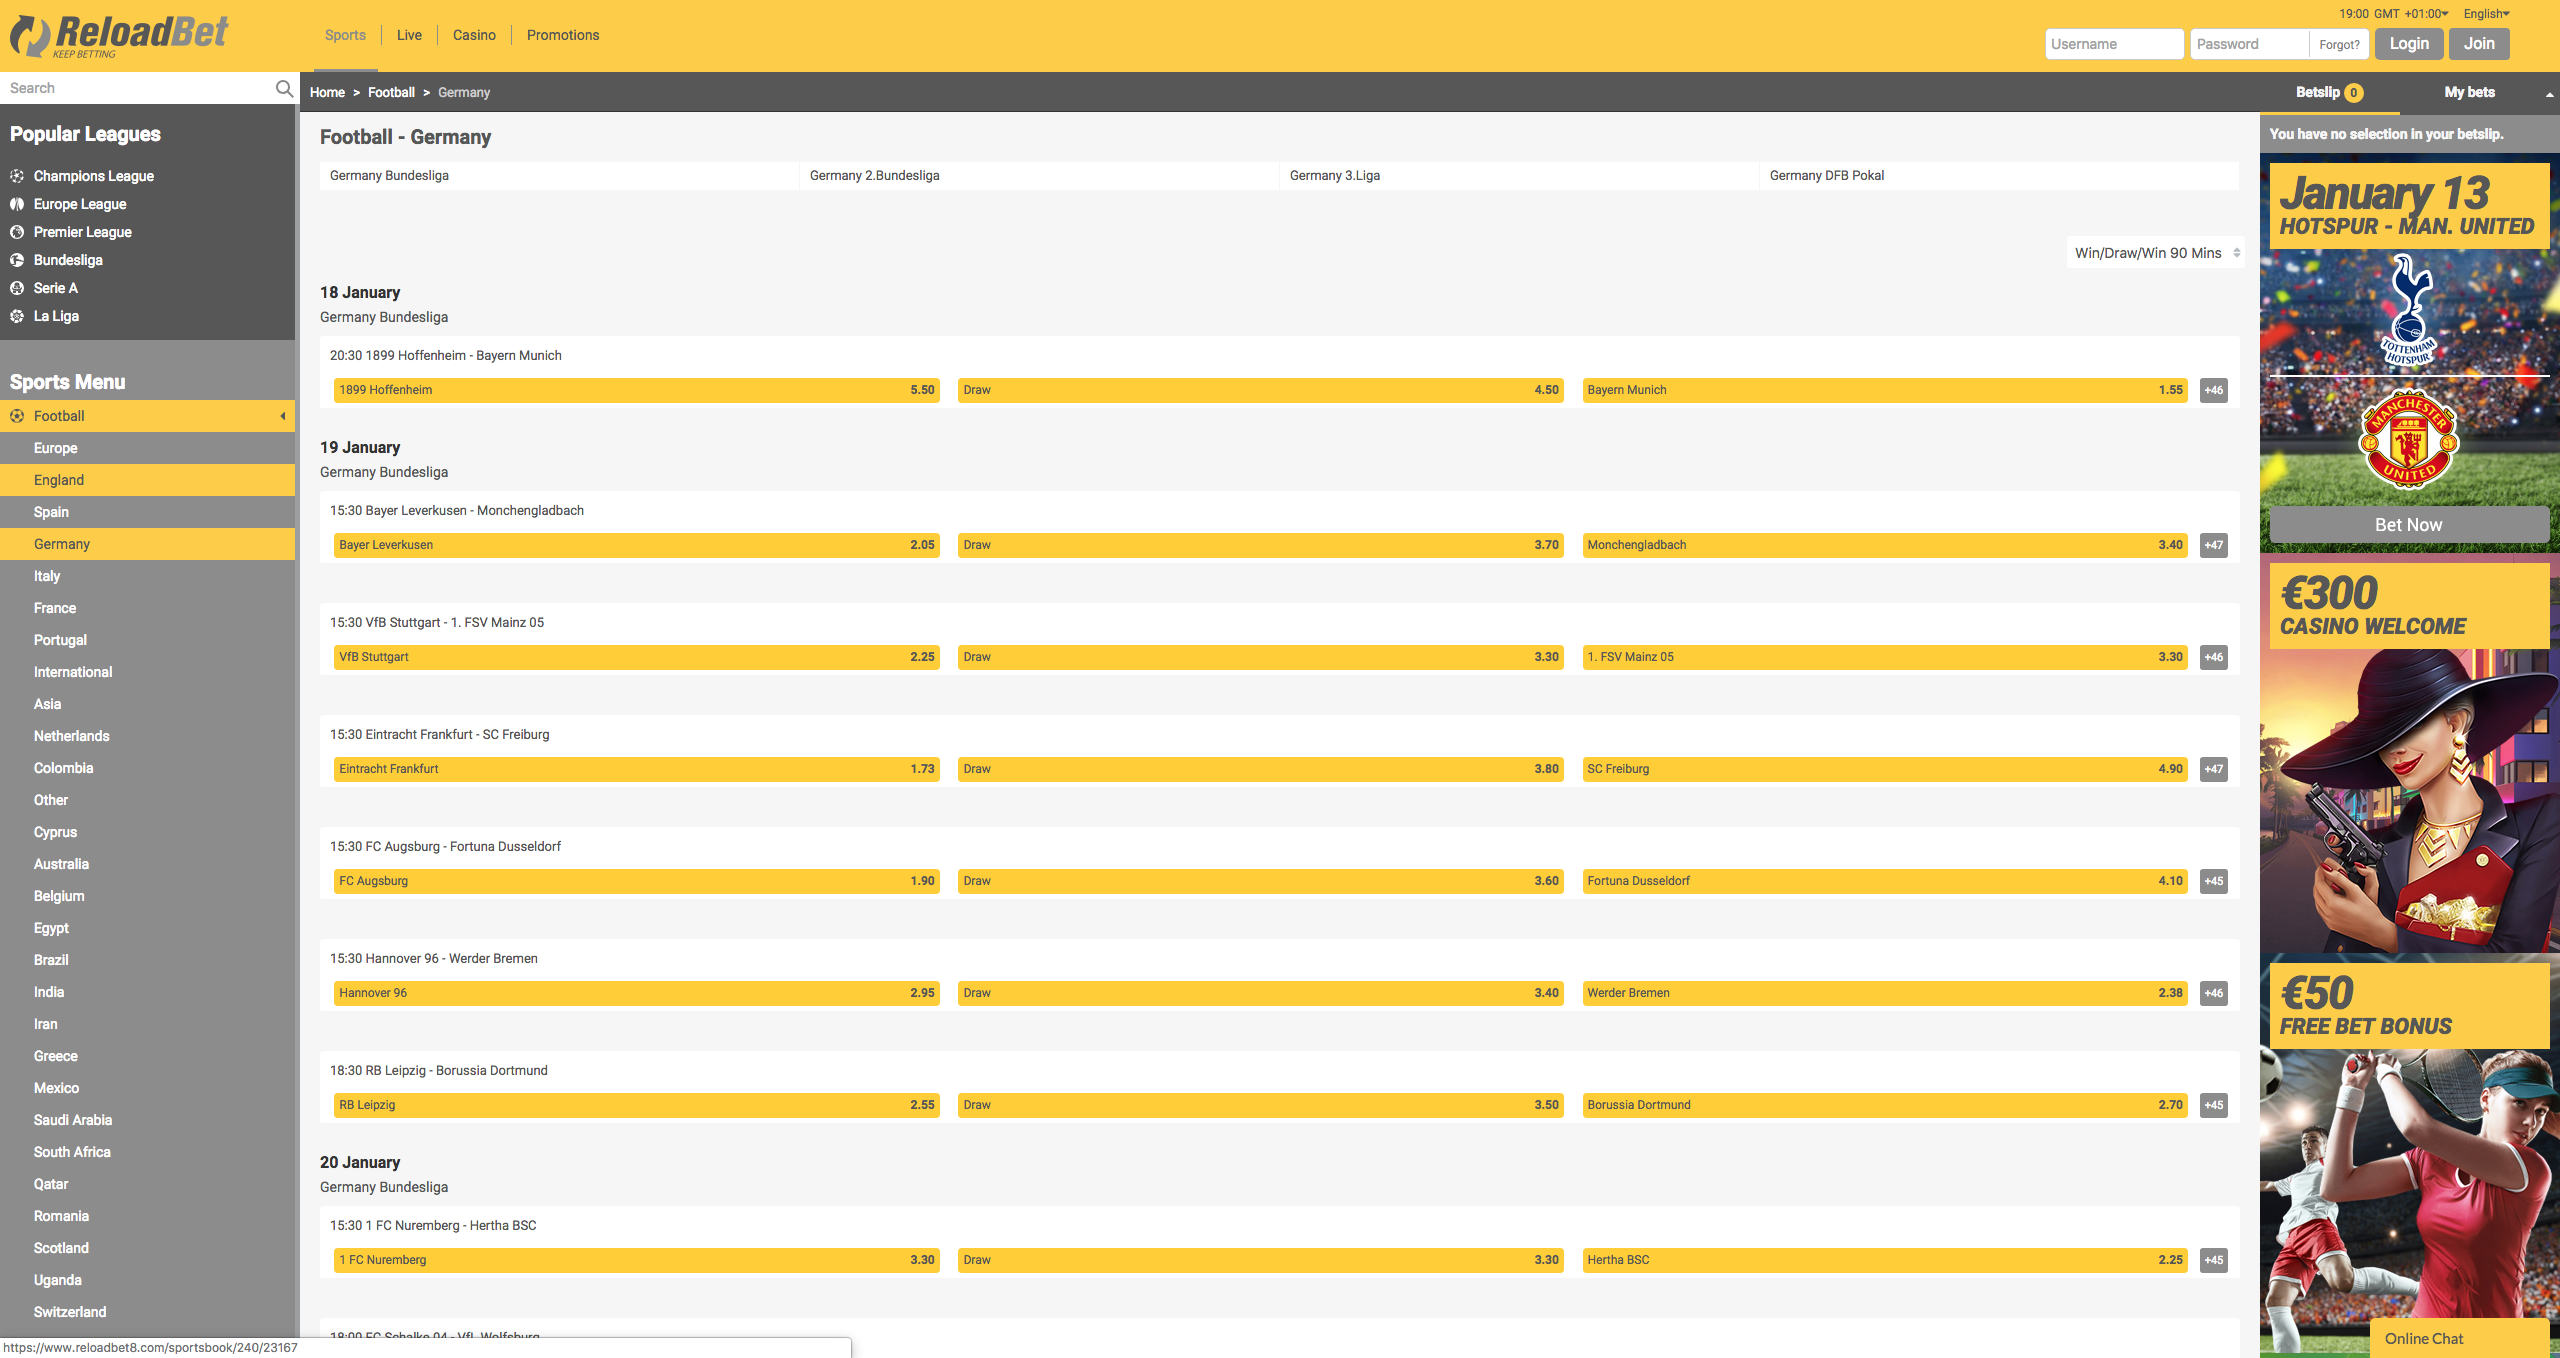The height and width of the screenshot is (1358, 2560).
Task: Click the ReloadBet logo
Action: coord(119,36)
